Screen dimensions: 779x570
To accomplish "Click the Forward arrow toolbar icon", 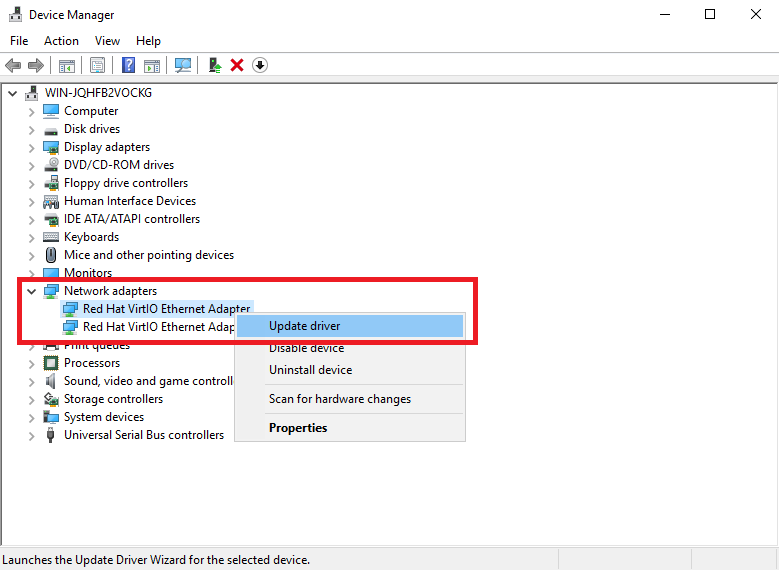I will coord(36,65).
